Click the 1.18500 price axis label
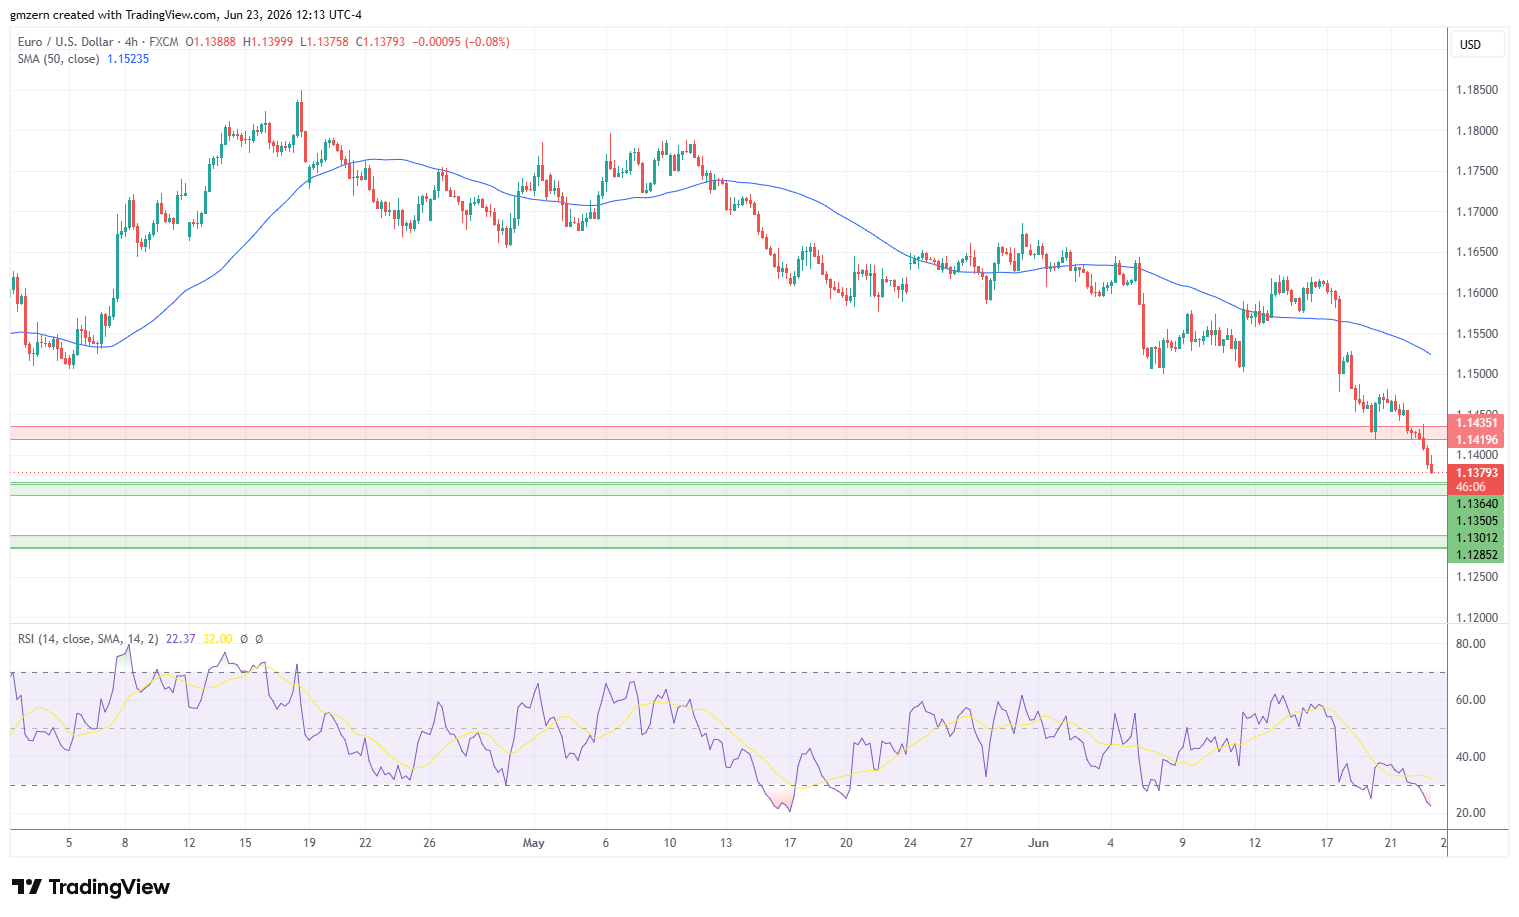 pyautogui.click(x=1477, y=90)
